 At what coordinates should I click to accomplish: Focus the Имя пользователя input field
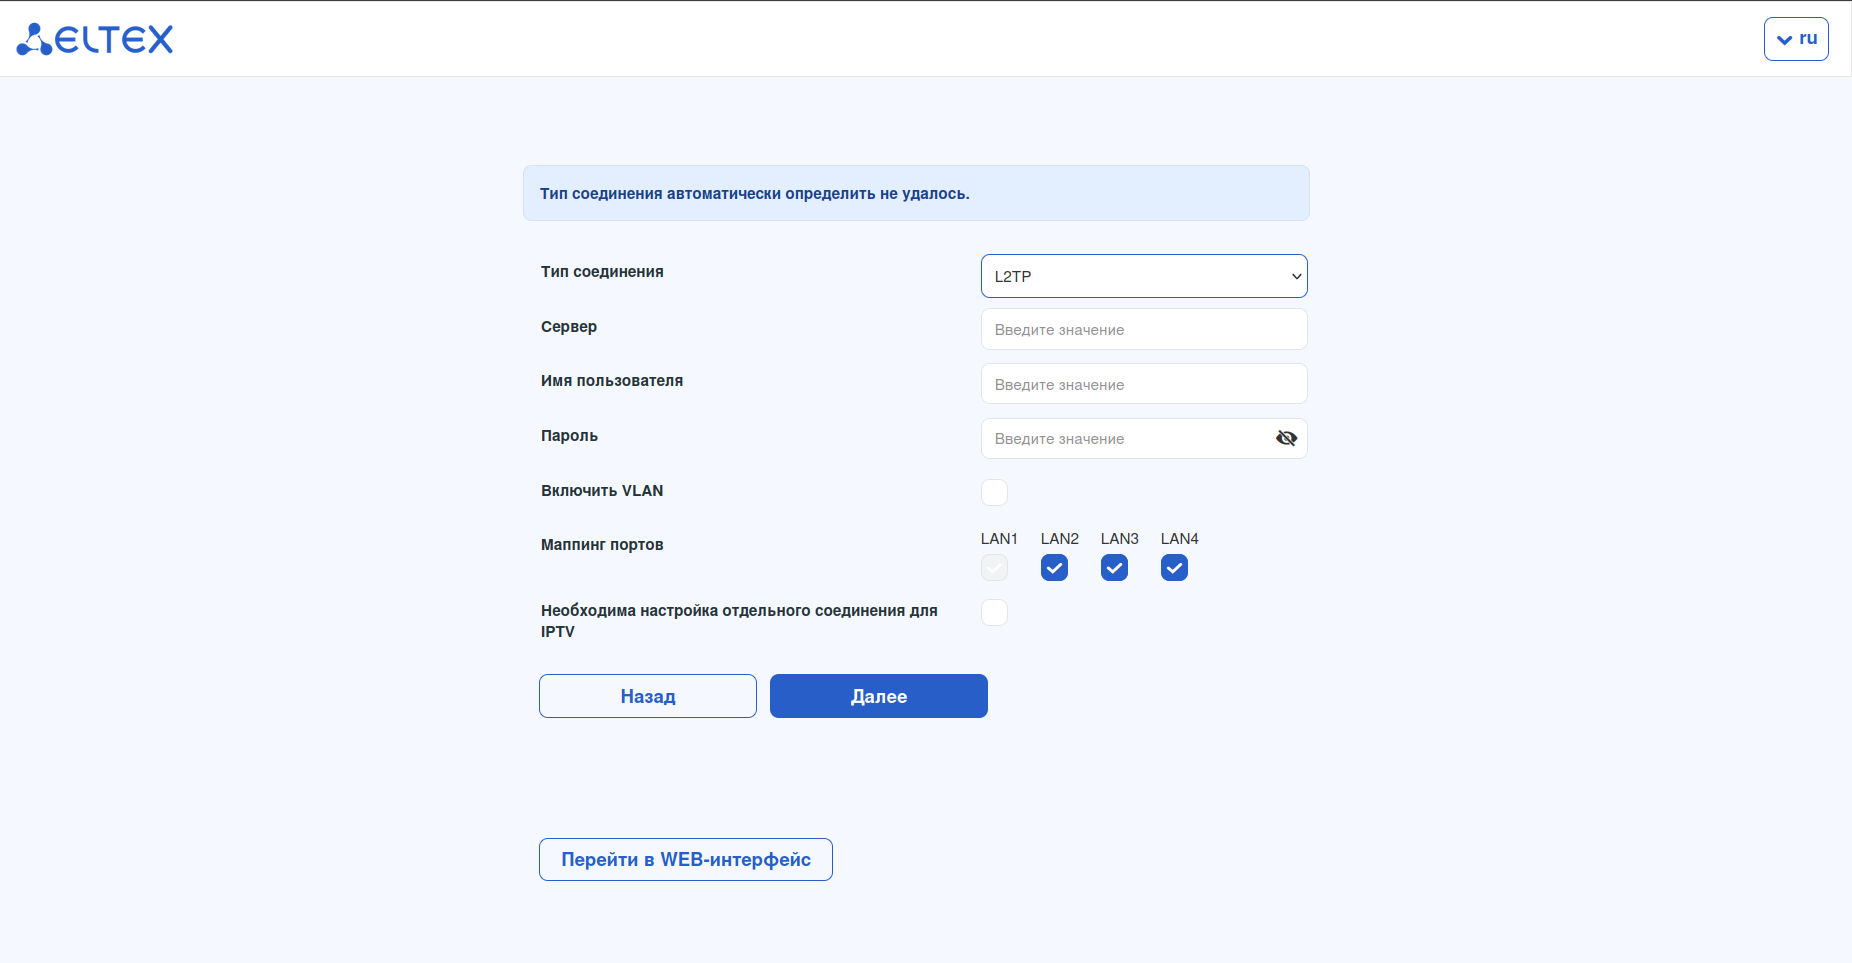coord(1144,384)
